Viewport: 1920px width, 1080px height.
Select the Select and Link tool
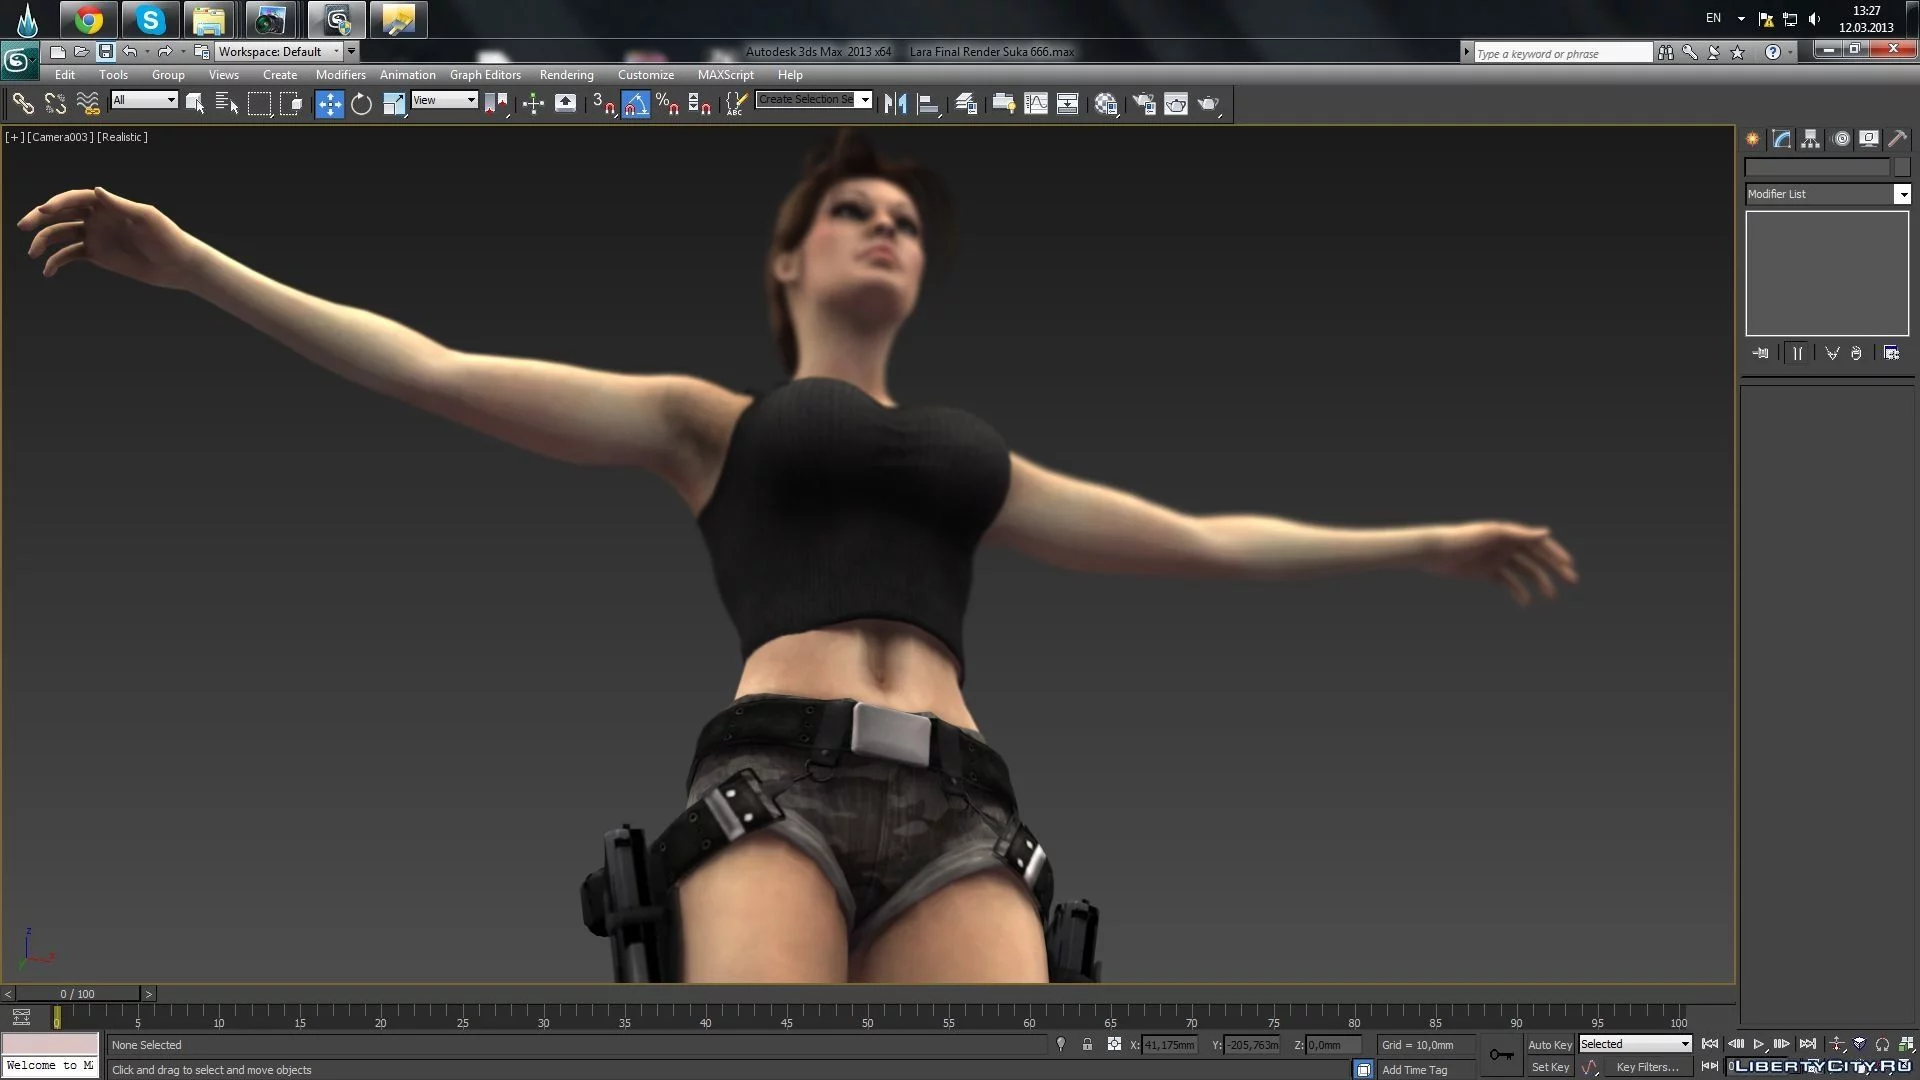[22, 103]
